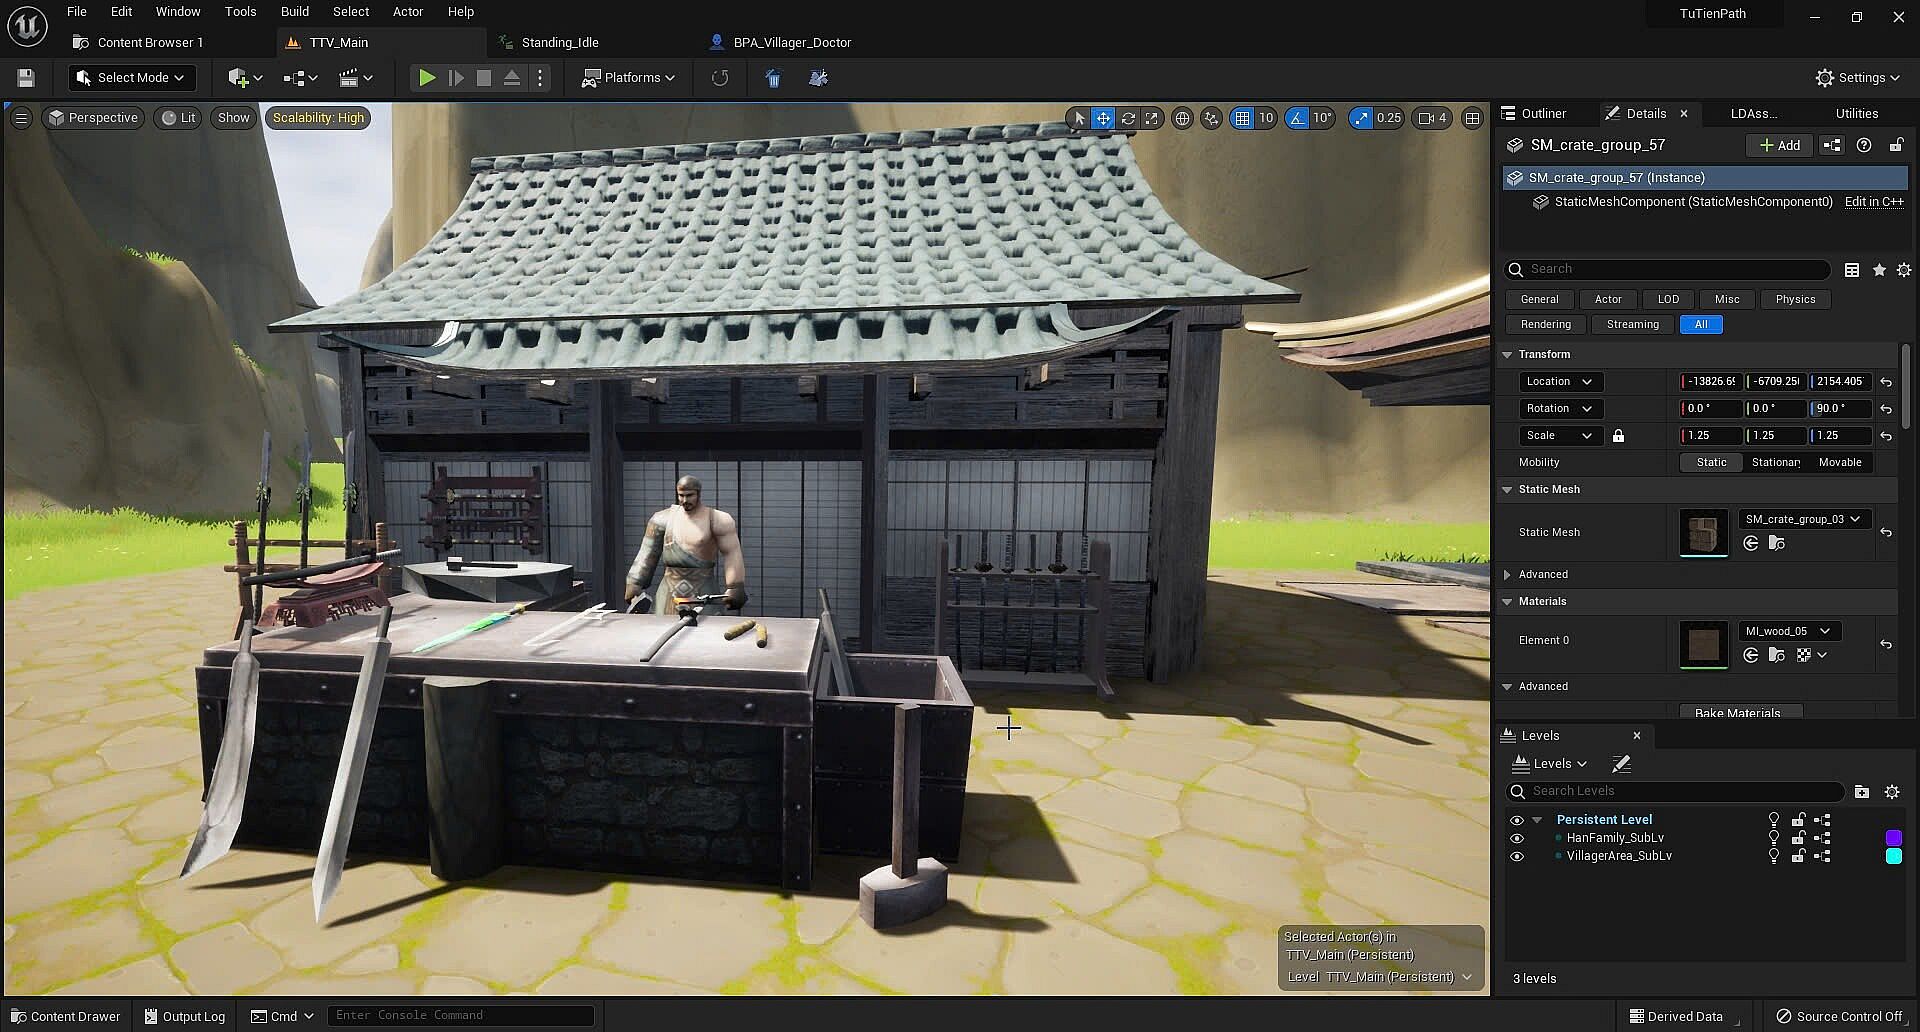Collapse the Transform section

click(1508, 355)
